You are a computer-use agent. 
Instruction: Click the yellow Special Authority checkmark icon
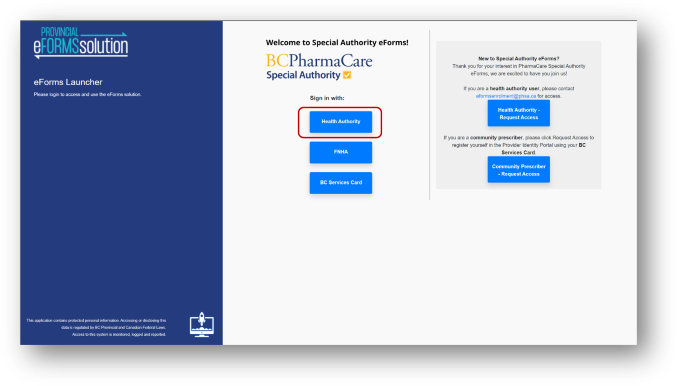347,75
